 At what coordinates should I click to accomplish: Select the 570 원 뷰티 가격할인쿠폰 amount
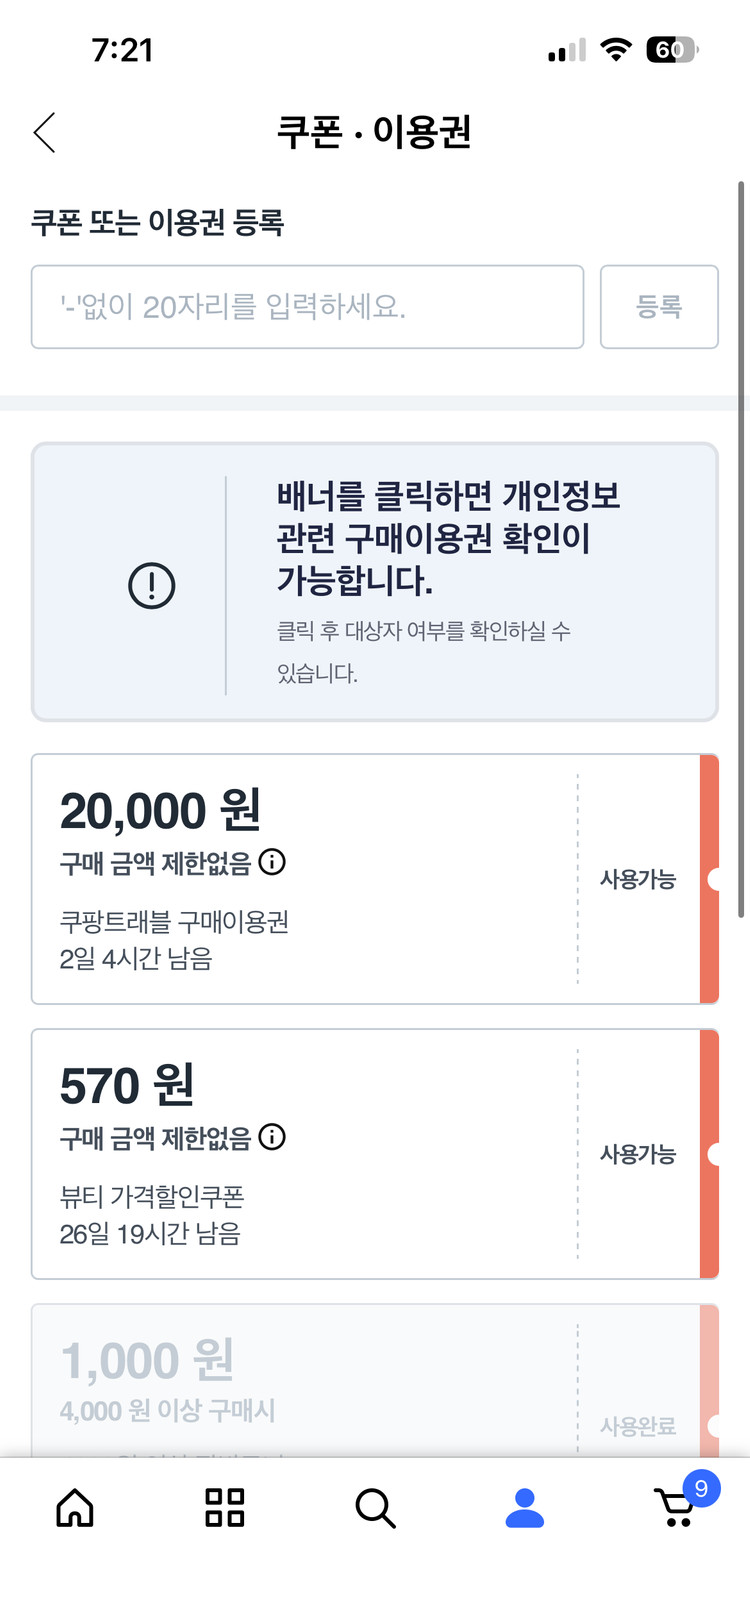click(127, 1086)
